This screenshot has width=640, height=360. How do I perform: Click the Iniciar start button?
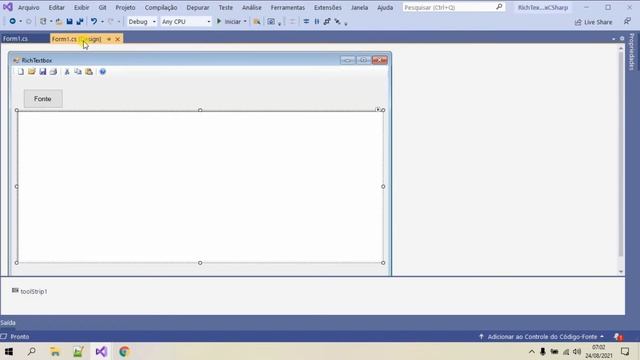pos(229,22)
